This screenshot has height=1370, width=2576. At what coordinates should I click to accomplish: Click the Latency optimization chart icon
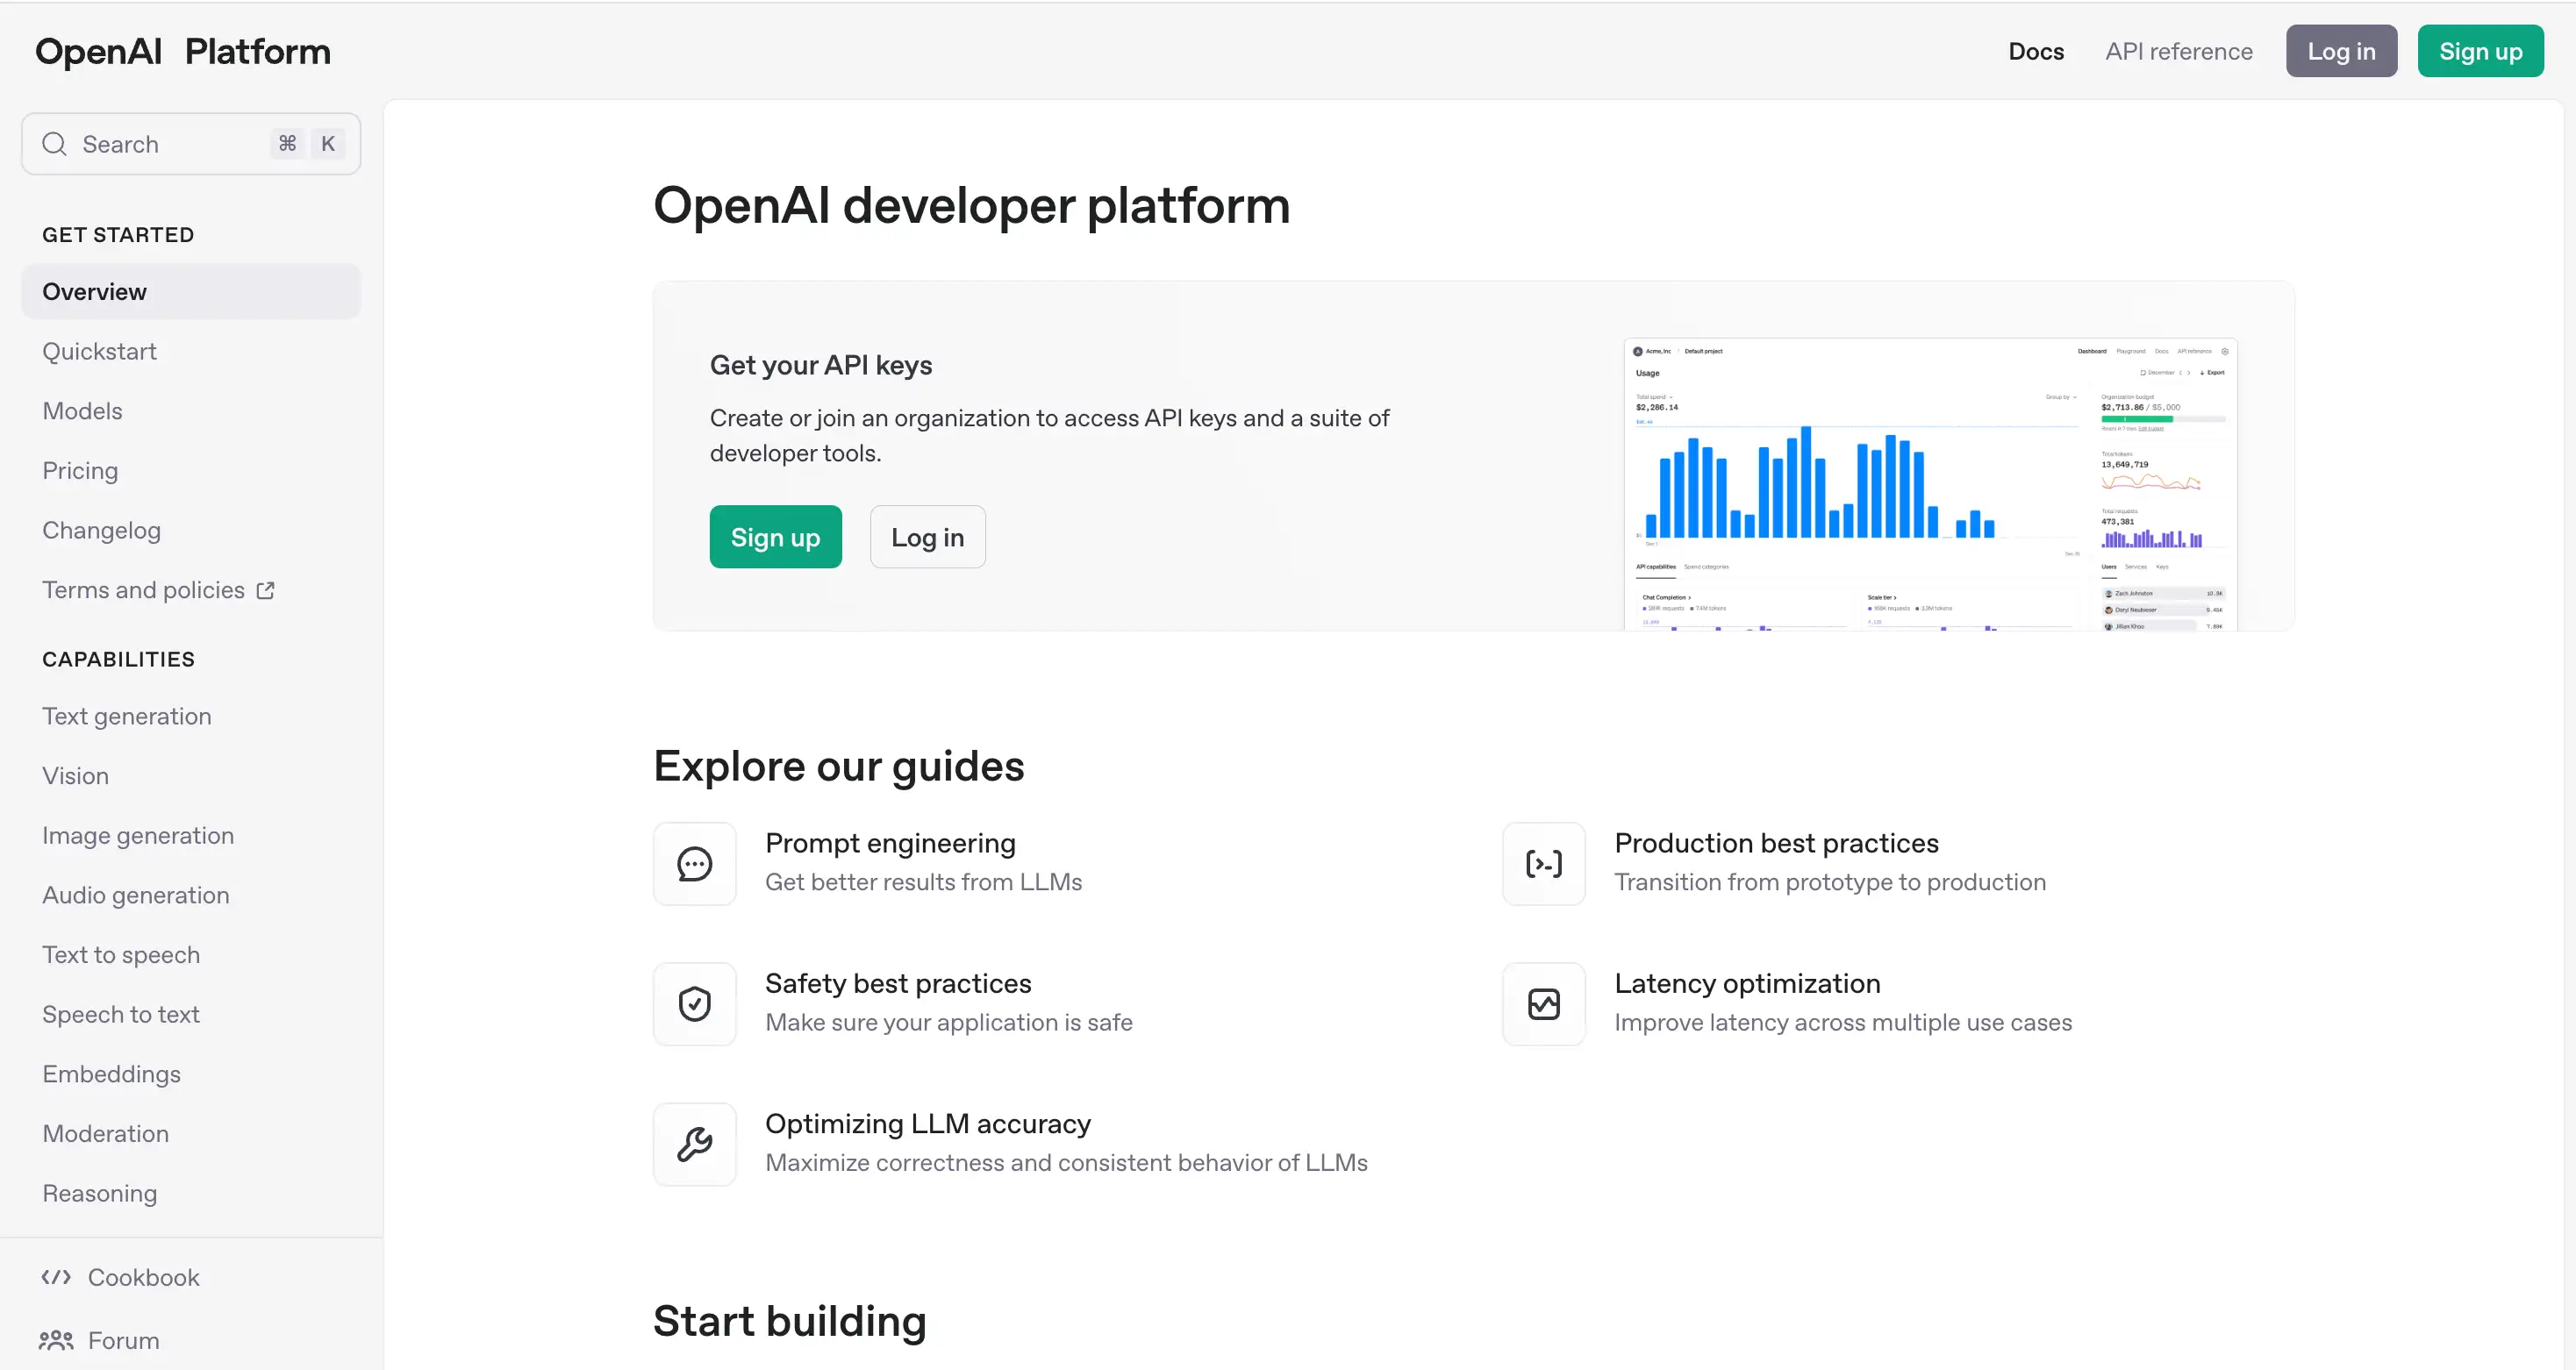[x=1543, y=1004]
